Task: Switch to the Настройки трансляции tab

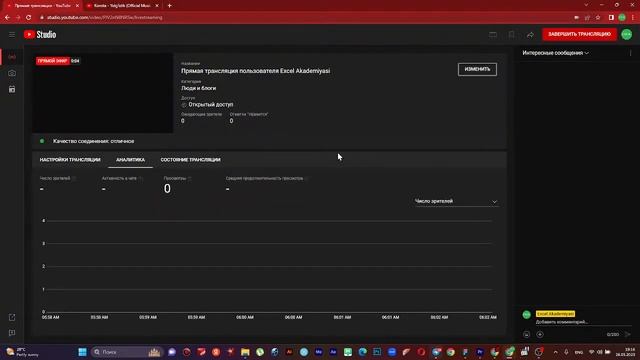Action: coord(70,160)
